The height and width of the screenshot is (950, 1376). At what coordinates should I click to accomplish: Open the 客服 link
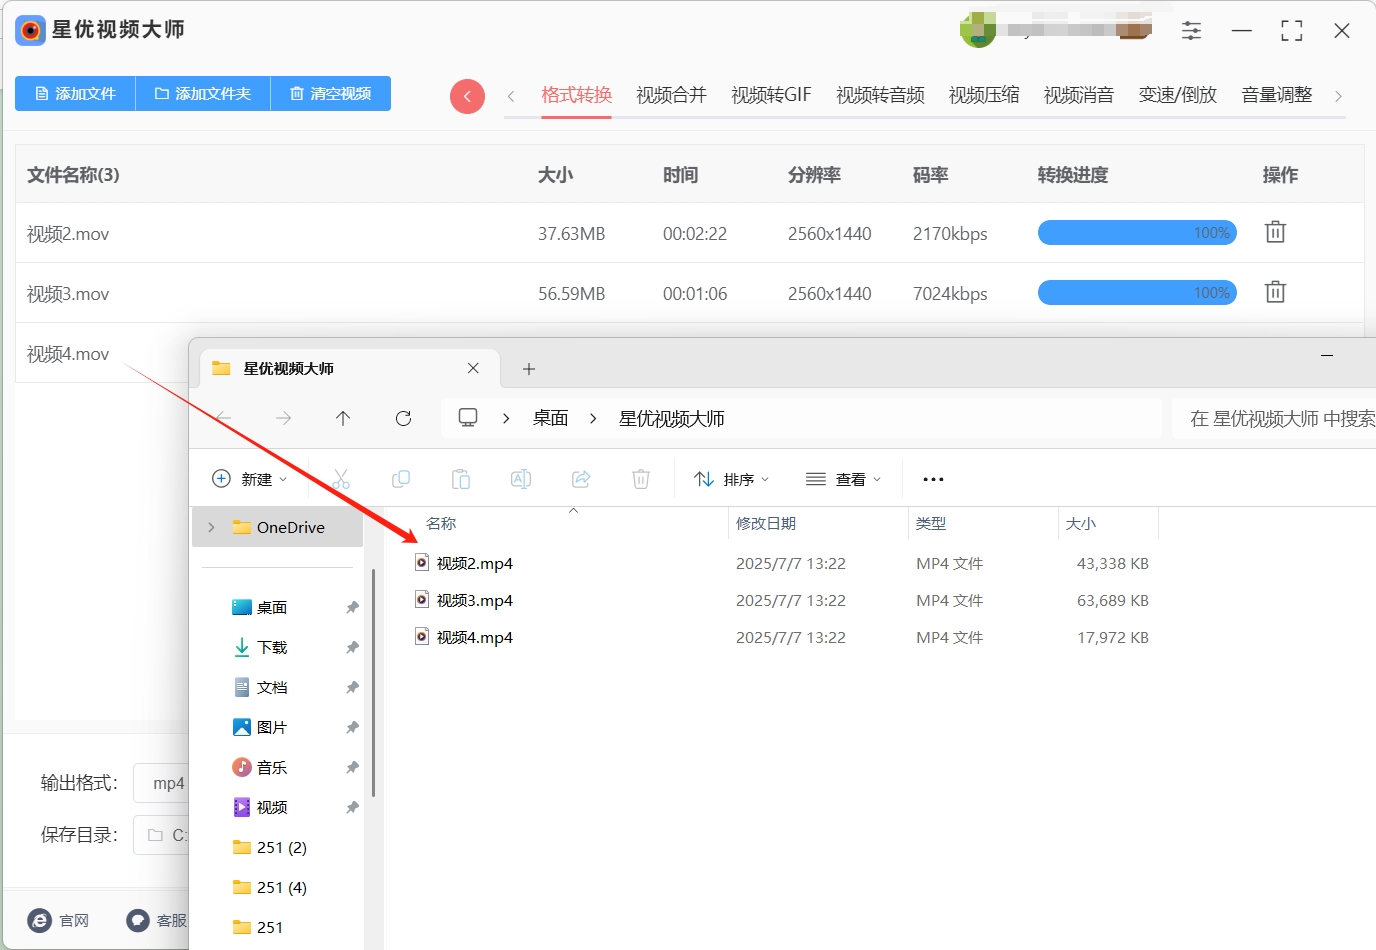pos(157,920)
